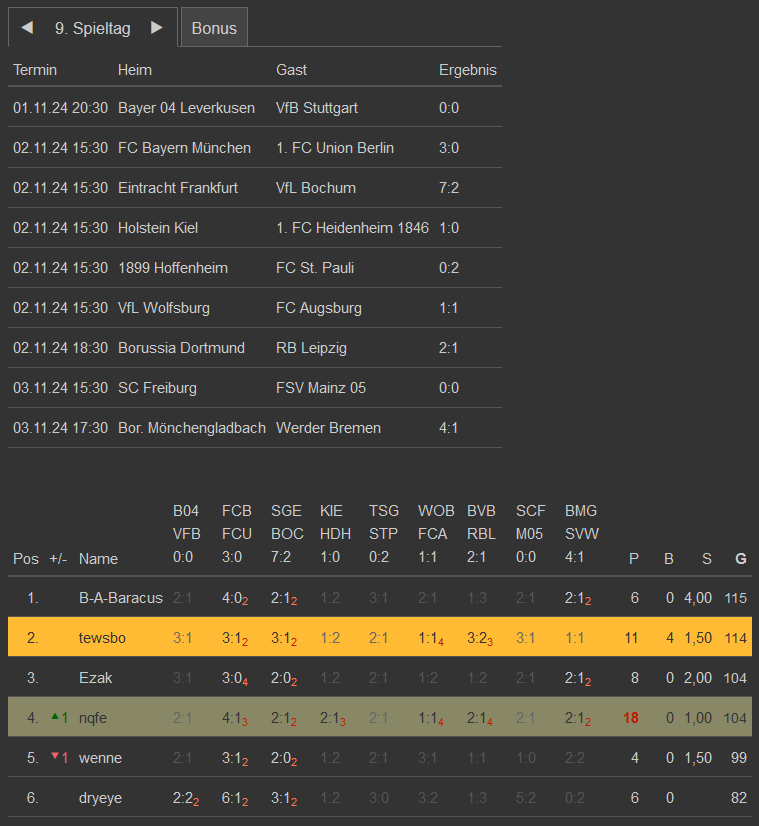Go to next matchday with right arrow
The width and height of the screenshot is (759, 826).
pos(157,28)
